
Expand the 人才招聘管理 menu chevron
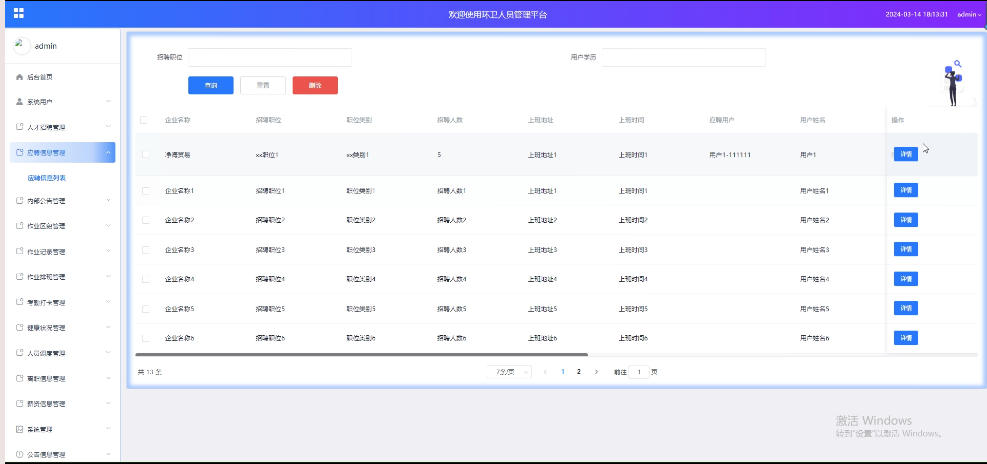tap(108, 127)
